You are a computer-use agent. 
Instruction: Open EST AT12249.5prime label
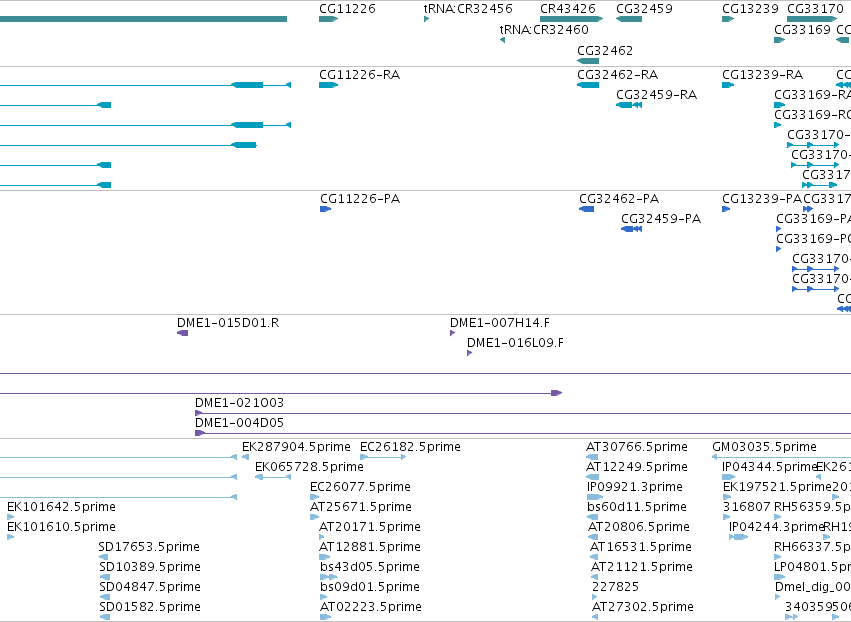coord(637,467)
